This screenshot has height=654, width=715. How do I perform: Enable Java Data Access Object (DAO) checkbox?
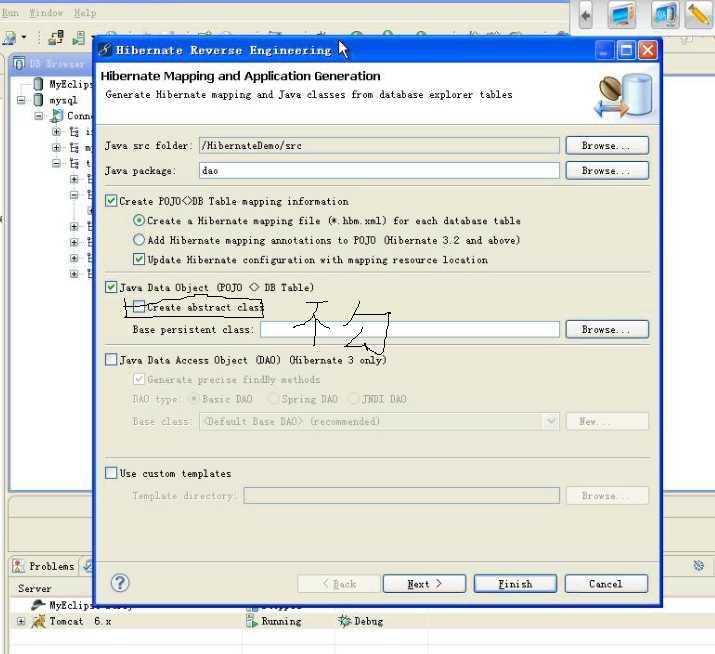click(111, 360)
